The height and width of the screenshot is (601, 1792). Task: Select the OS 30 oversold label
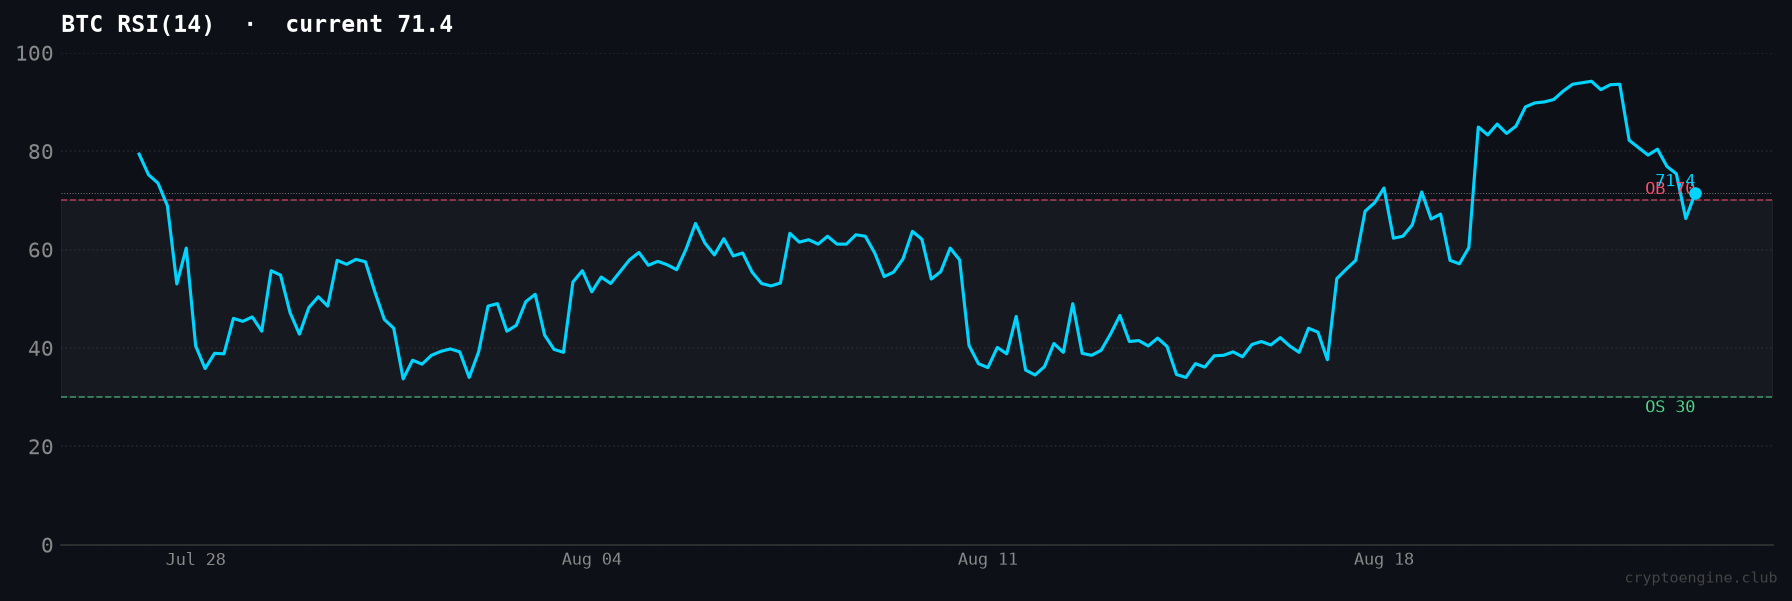(1670, 407)
